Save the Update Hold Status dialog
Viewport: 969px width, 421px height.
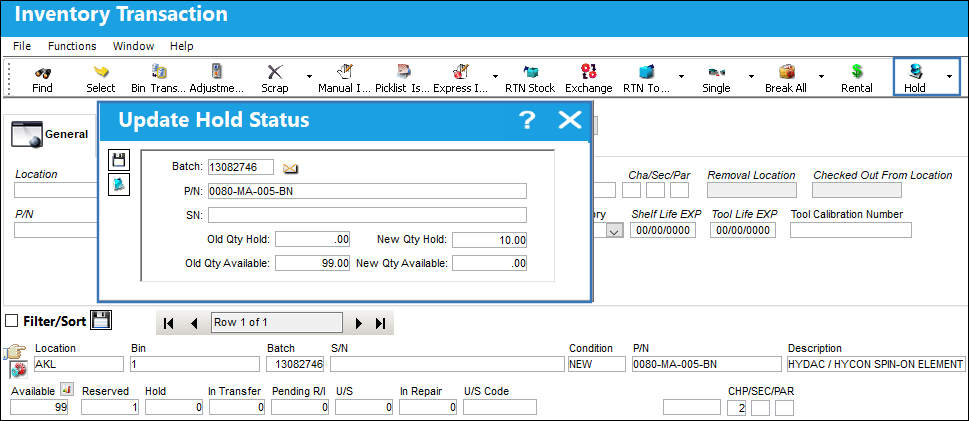(119, 160)
